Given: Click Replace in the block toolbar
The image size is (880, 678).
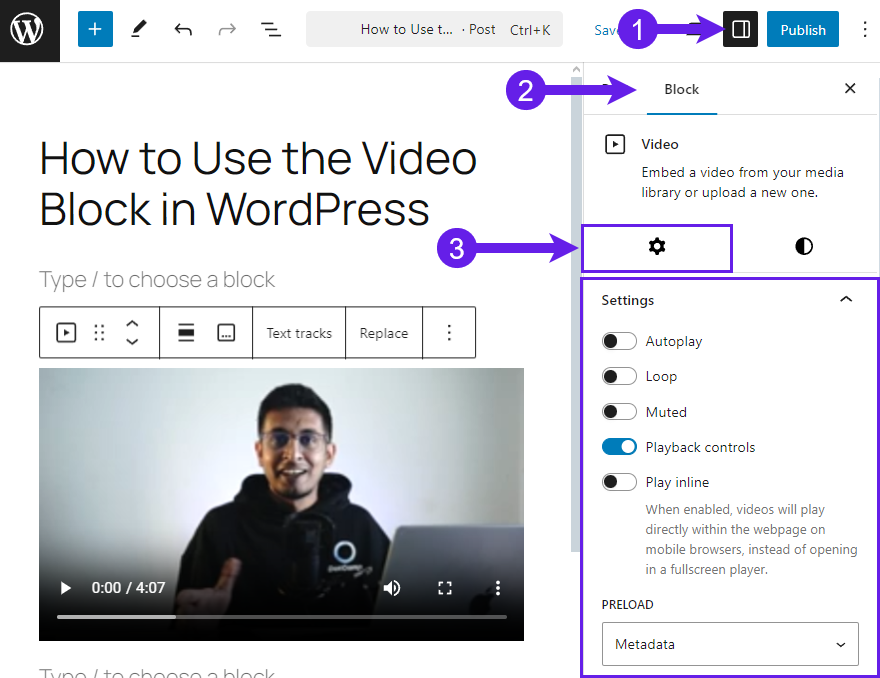Looking at the screenshot, I should 384,333.
